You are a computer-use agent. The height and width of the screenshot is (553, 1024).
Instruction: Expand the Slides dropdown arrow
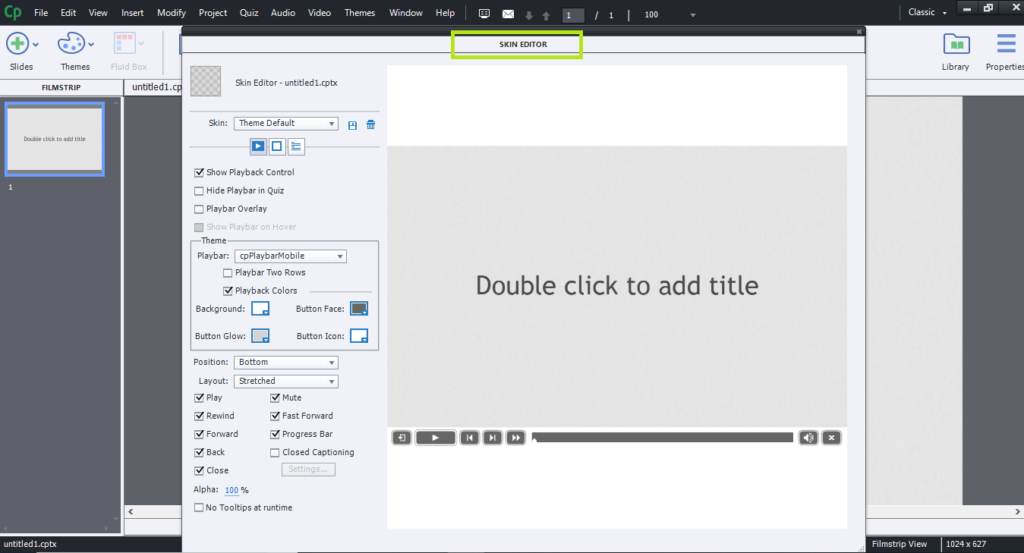tap(36, 44)
